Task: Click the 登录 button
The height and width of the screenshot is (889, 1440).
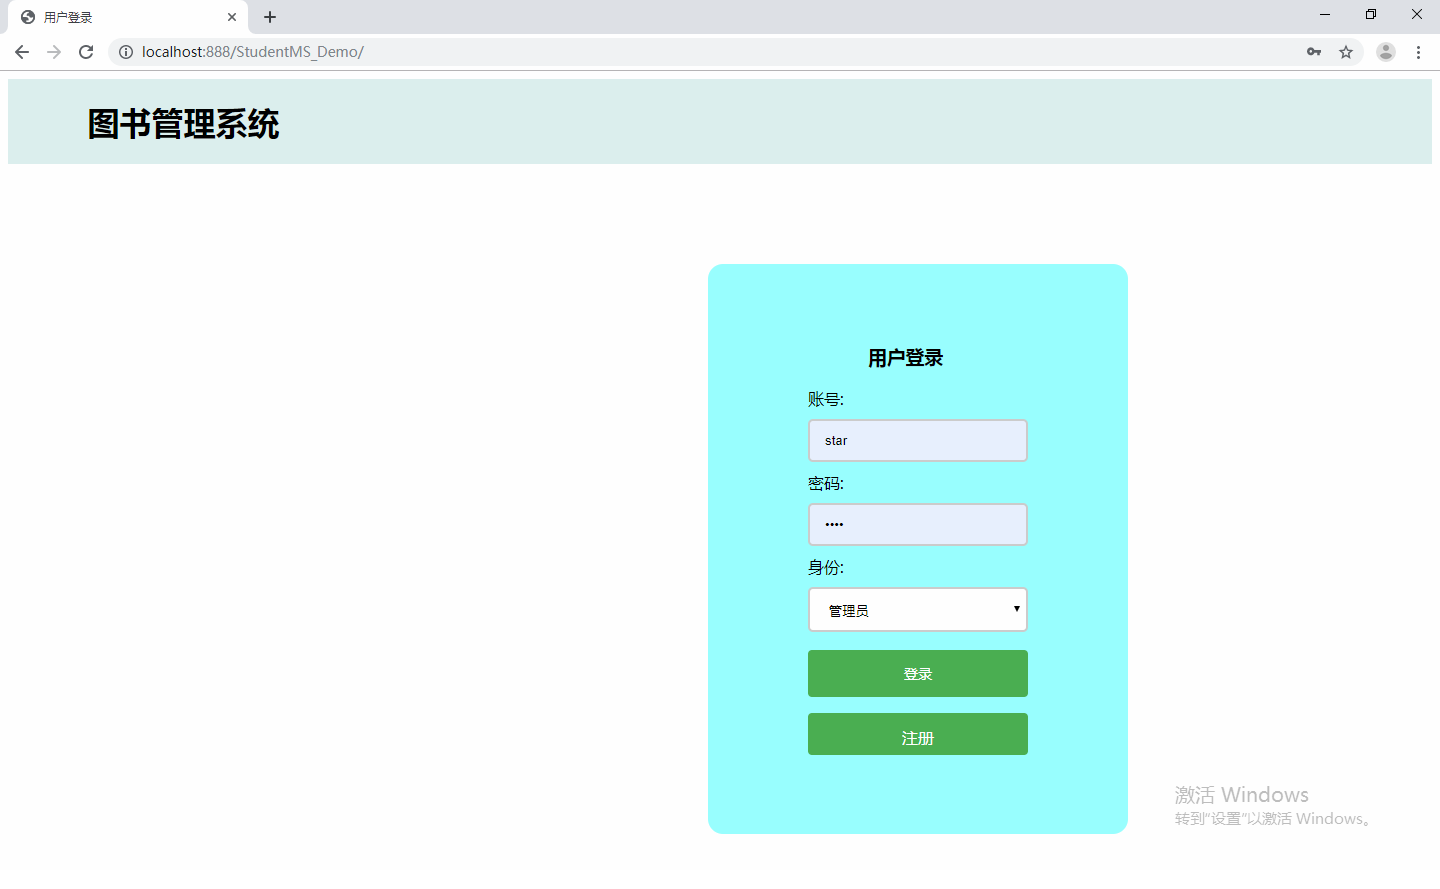Action: click(x=918, y=674)
